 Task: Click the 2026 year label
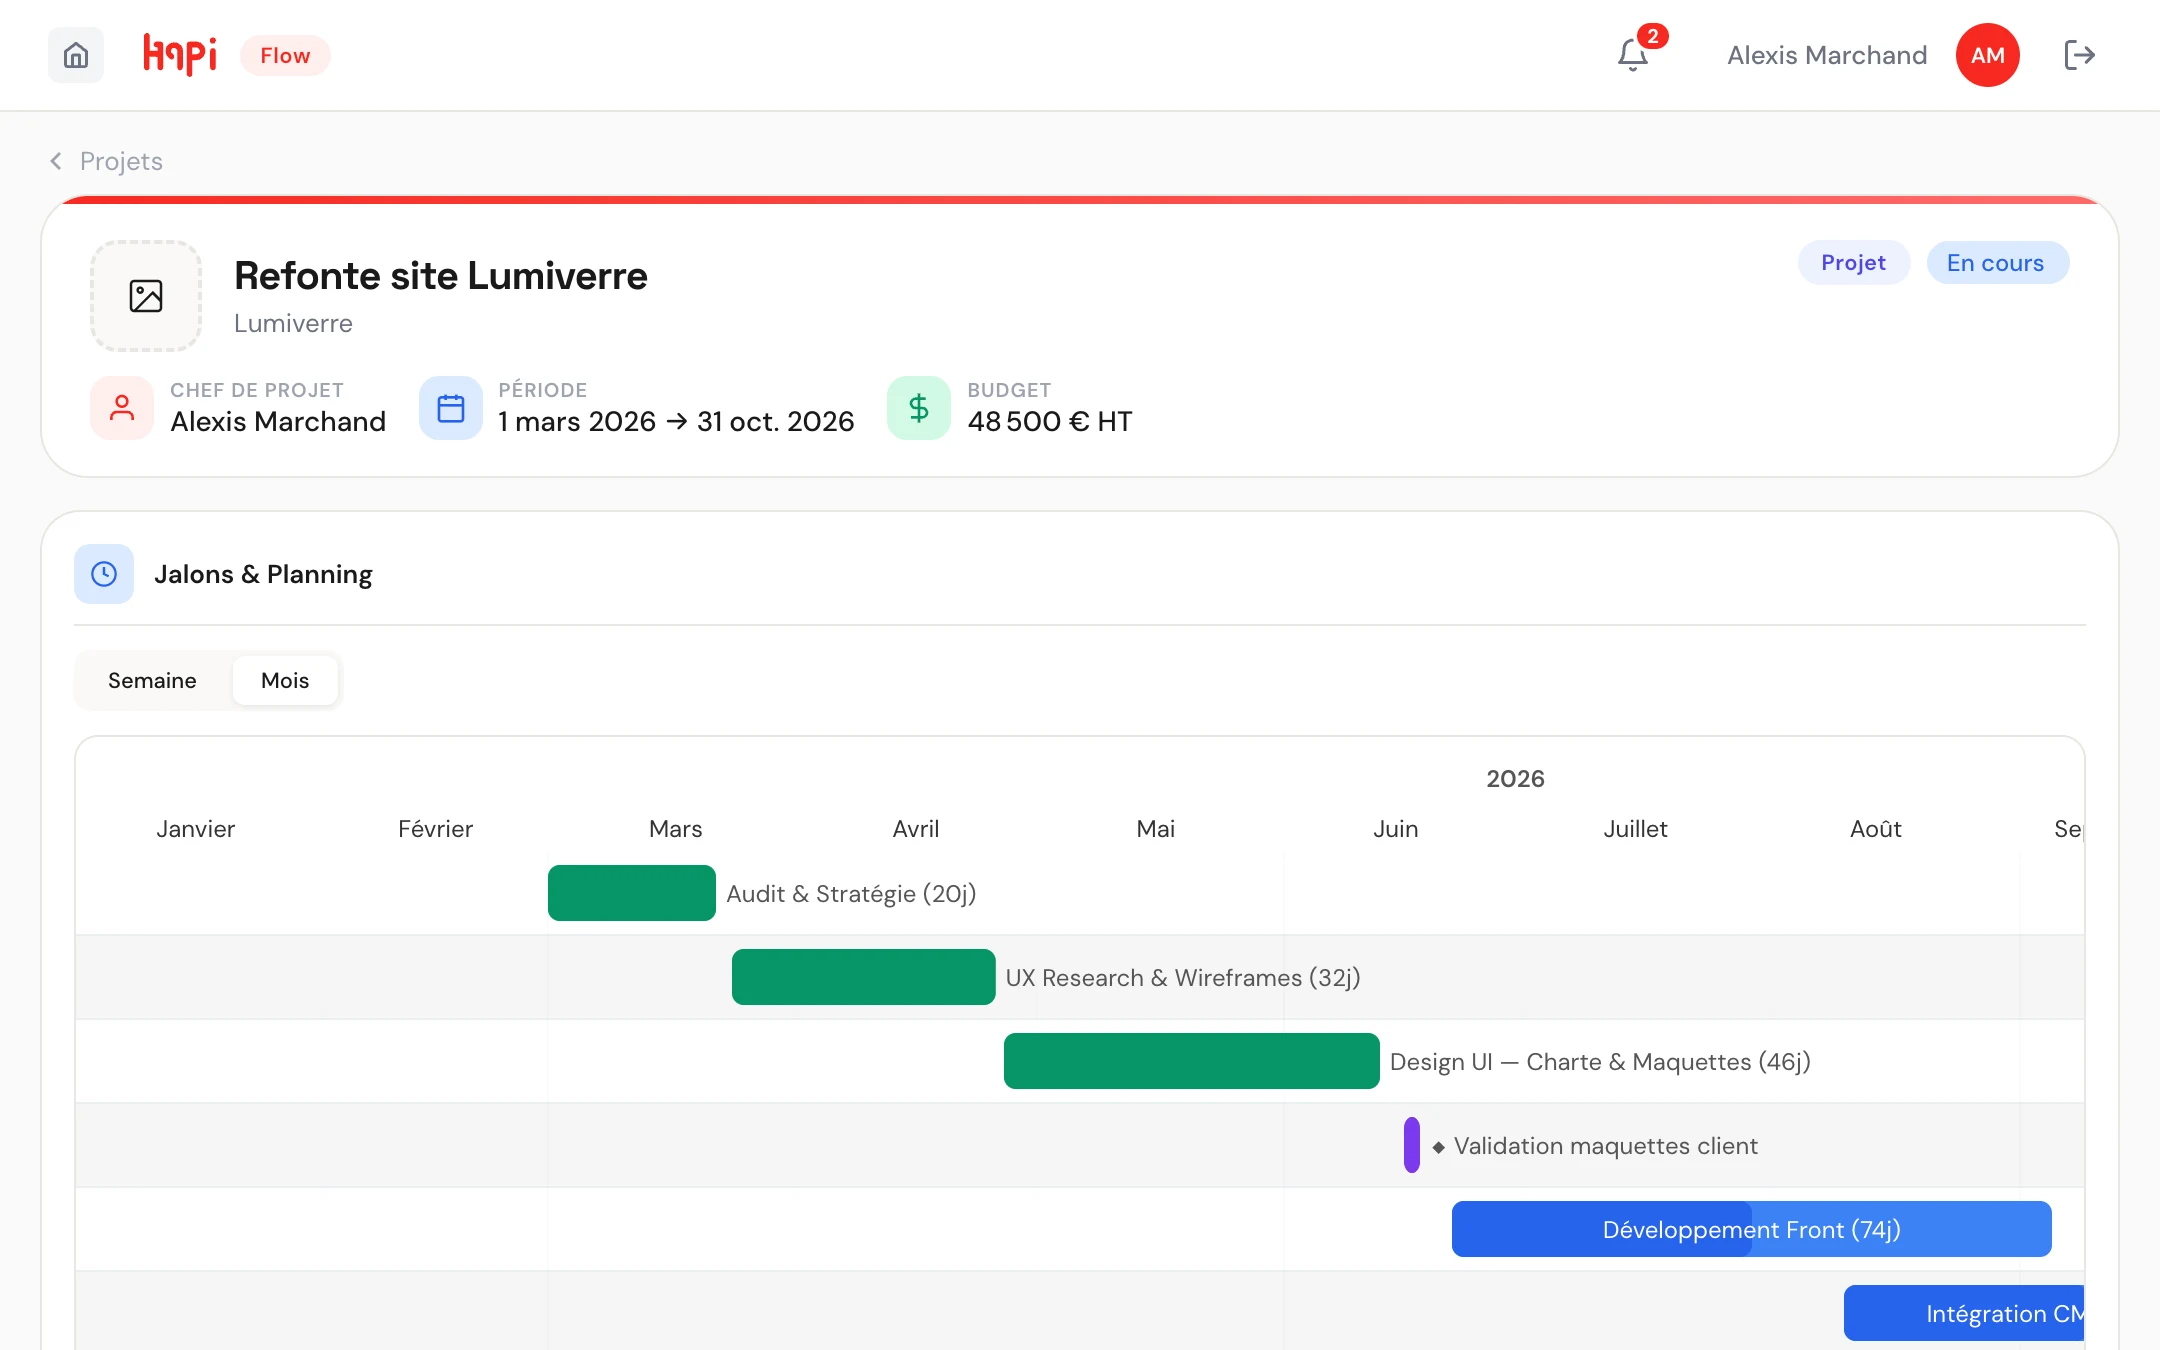pyautogui.click(x=1515, y=778)
